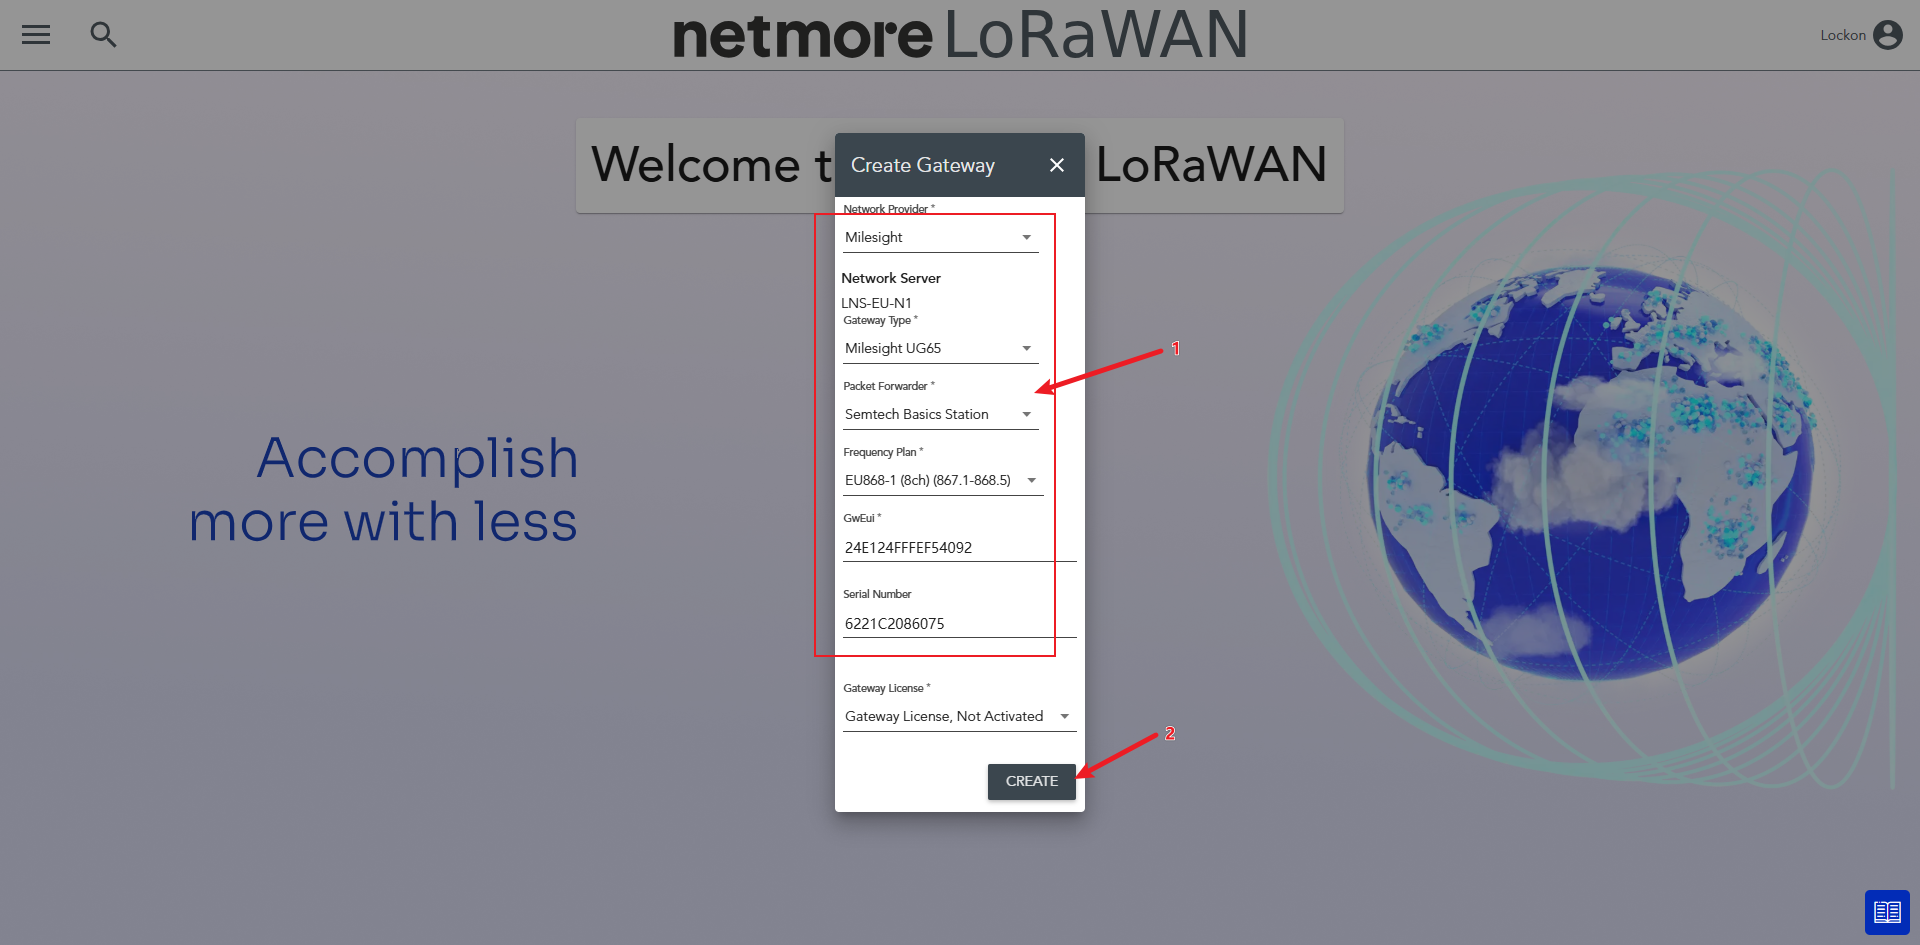Click the CREATE button
The image size is (1920, 945).
(1032, 781)
